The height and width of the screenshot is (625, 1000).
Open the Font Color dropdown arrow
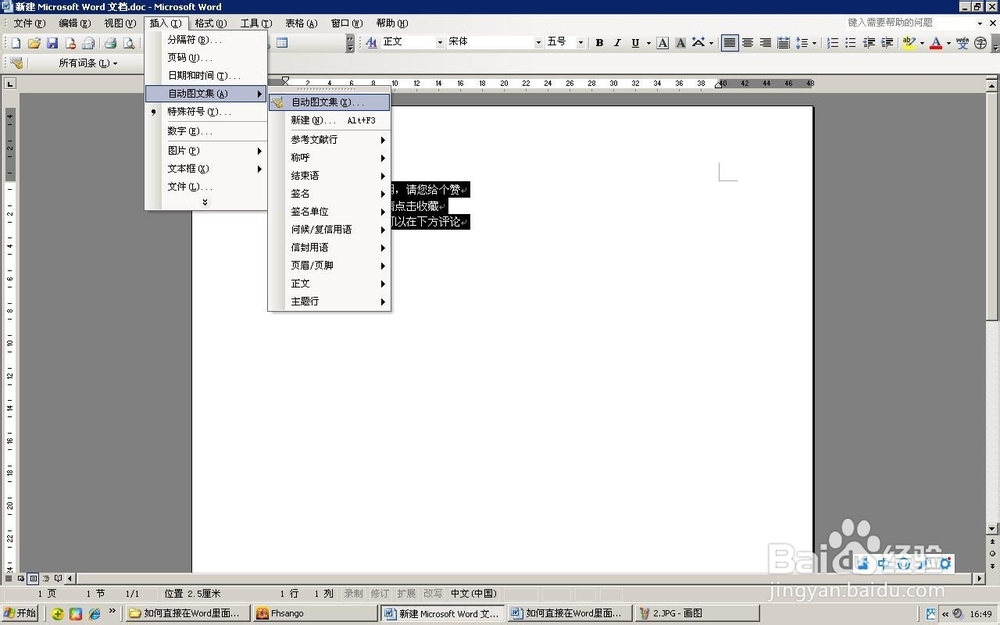(948, 43)
